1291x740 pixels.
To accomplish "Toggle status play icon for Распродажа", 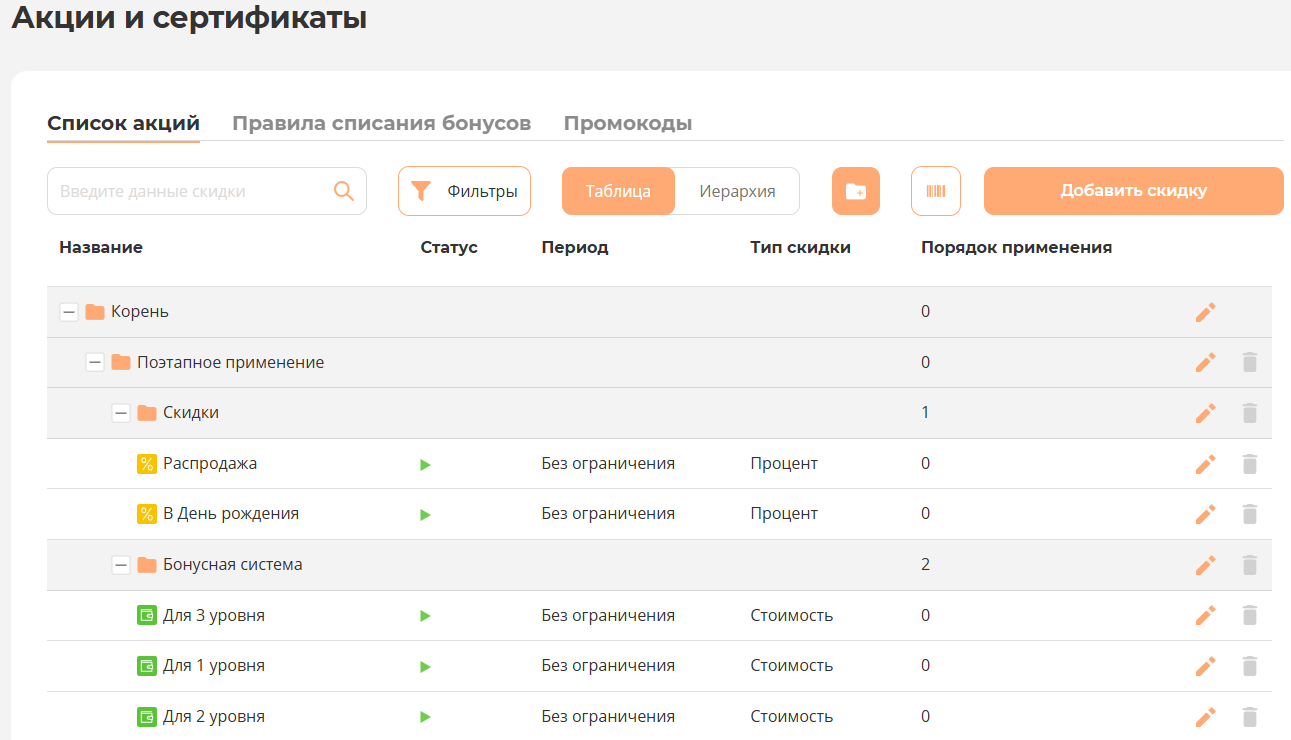I will (x=425, y=464).
